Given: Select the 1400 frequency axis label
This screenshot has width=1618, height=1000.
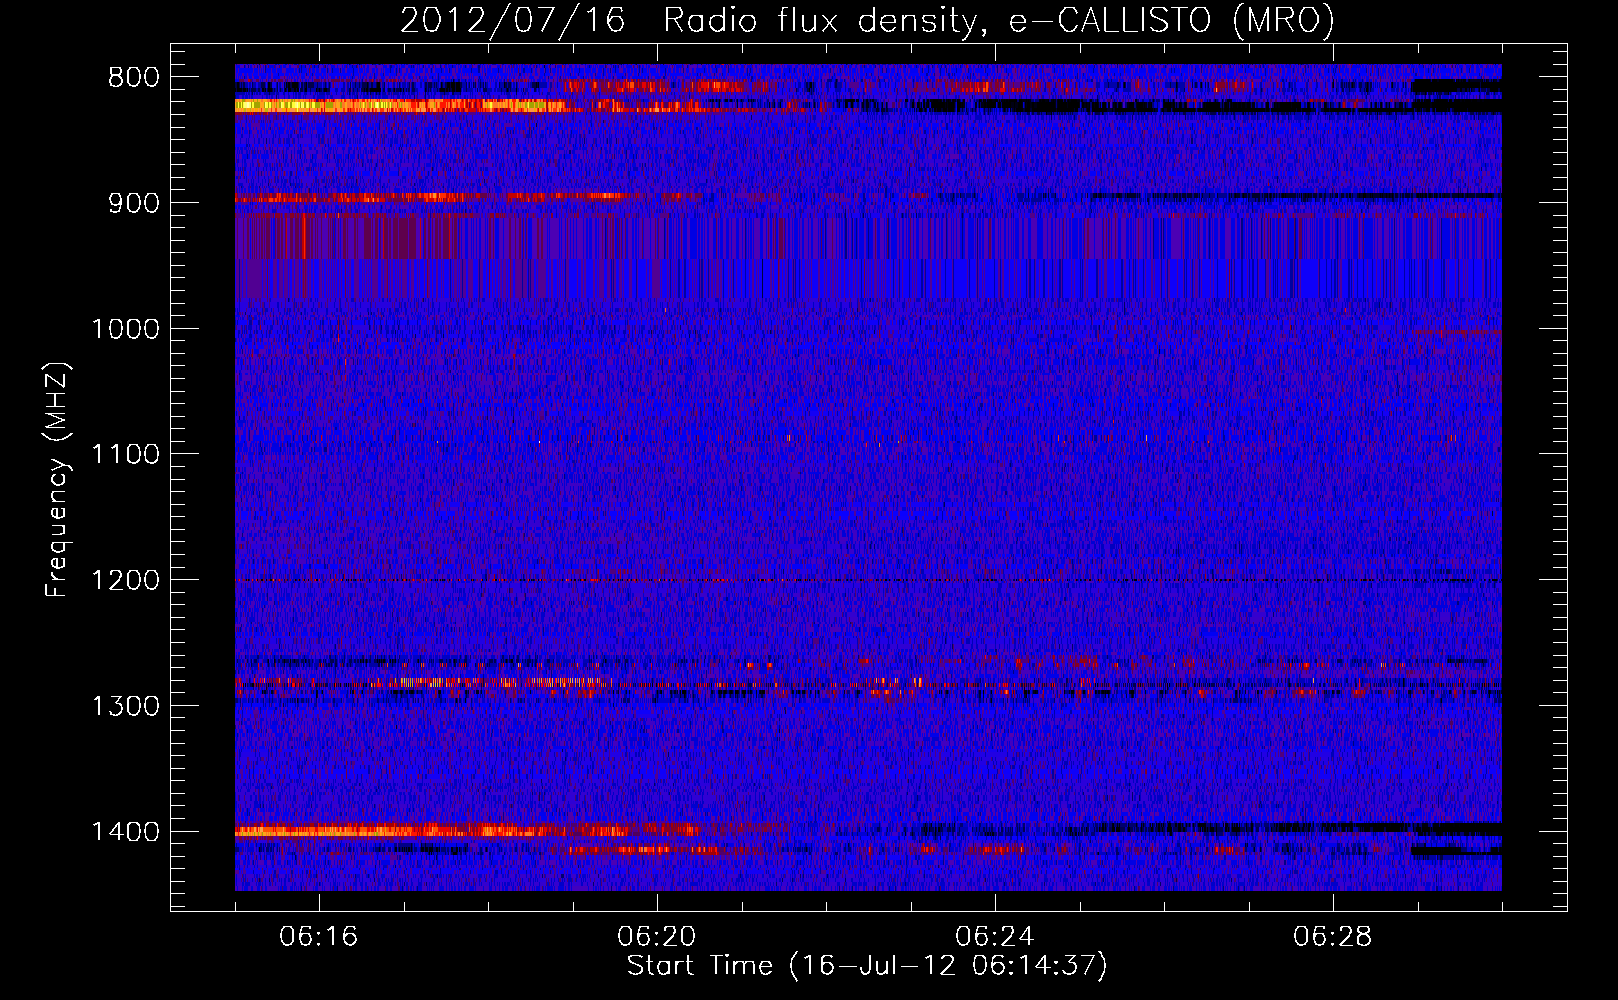Looking at the screenshot, I should coord(125,832).
